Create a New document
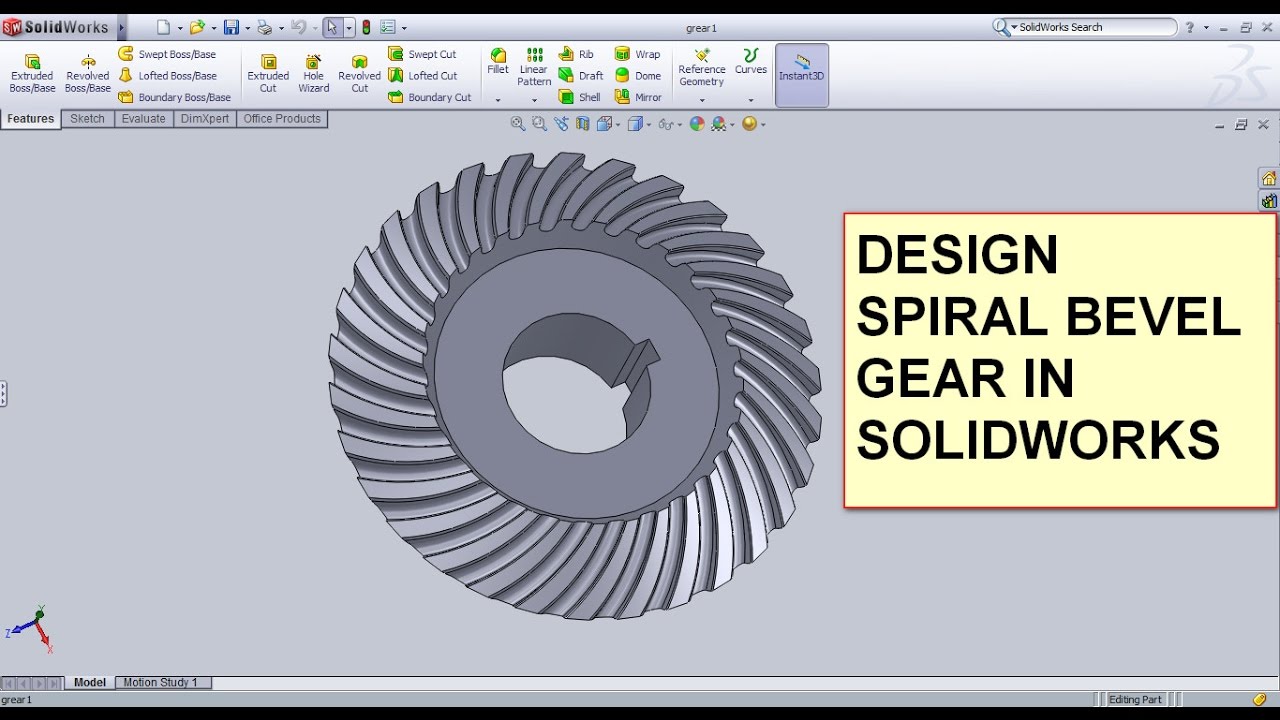This screenshot has height=720, width=1280. click(x=164, y=28)
